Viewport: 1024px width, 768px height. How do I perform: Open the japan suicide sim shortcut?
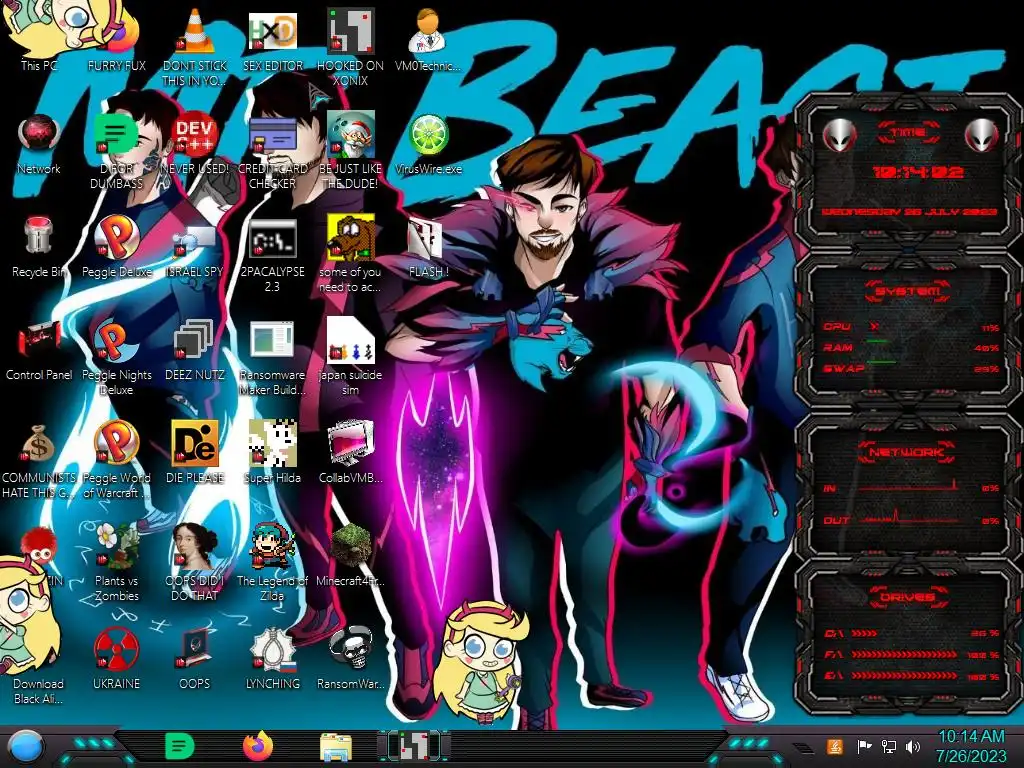click(350, 358)
